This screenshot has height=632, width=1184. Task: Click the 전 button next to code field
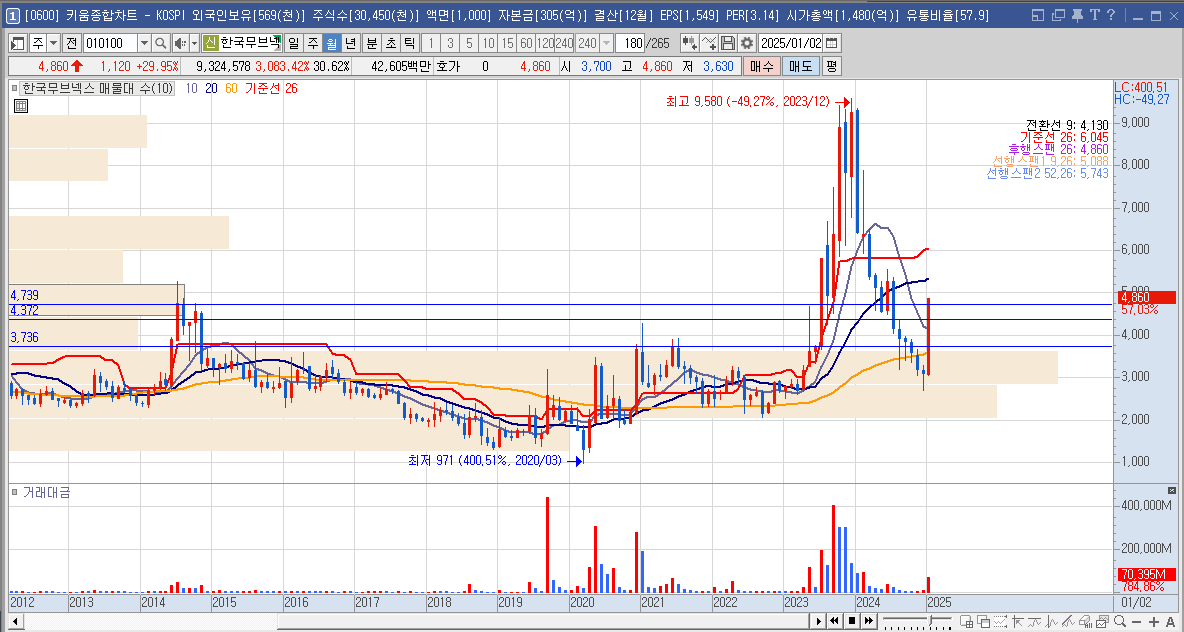[x=72, y=43]
